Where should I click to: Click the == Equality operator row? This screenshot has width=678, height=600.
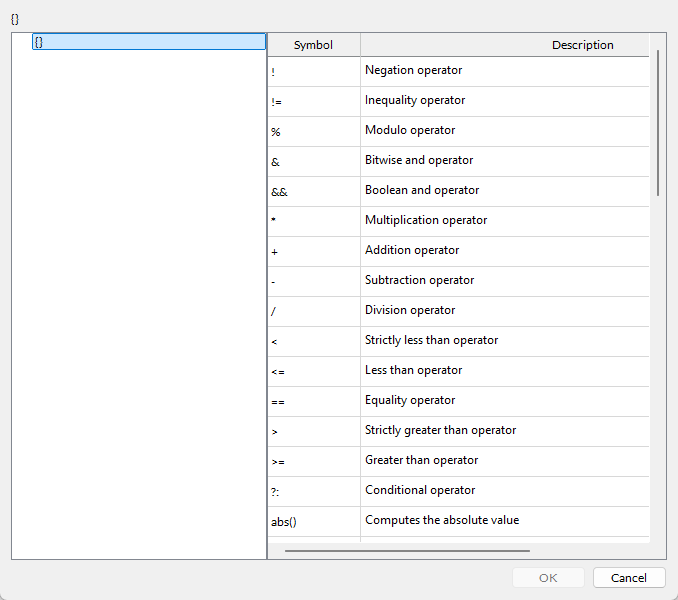click(x=410, y=401)
